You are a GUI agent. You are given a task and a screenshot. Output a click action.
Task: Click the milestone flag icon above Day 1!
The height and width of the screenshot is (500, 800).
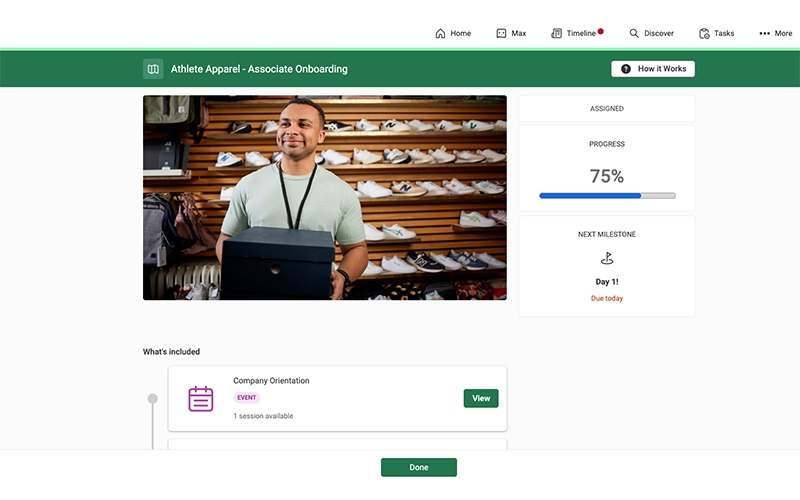point(606,259)
